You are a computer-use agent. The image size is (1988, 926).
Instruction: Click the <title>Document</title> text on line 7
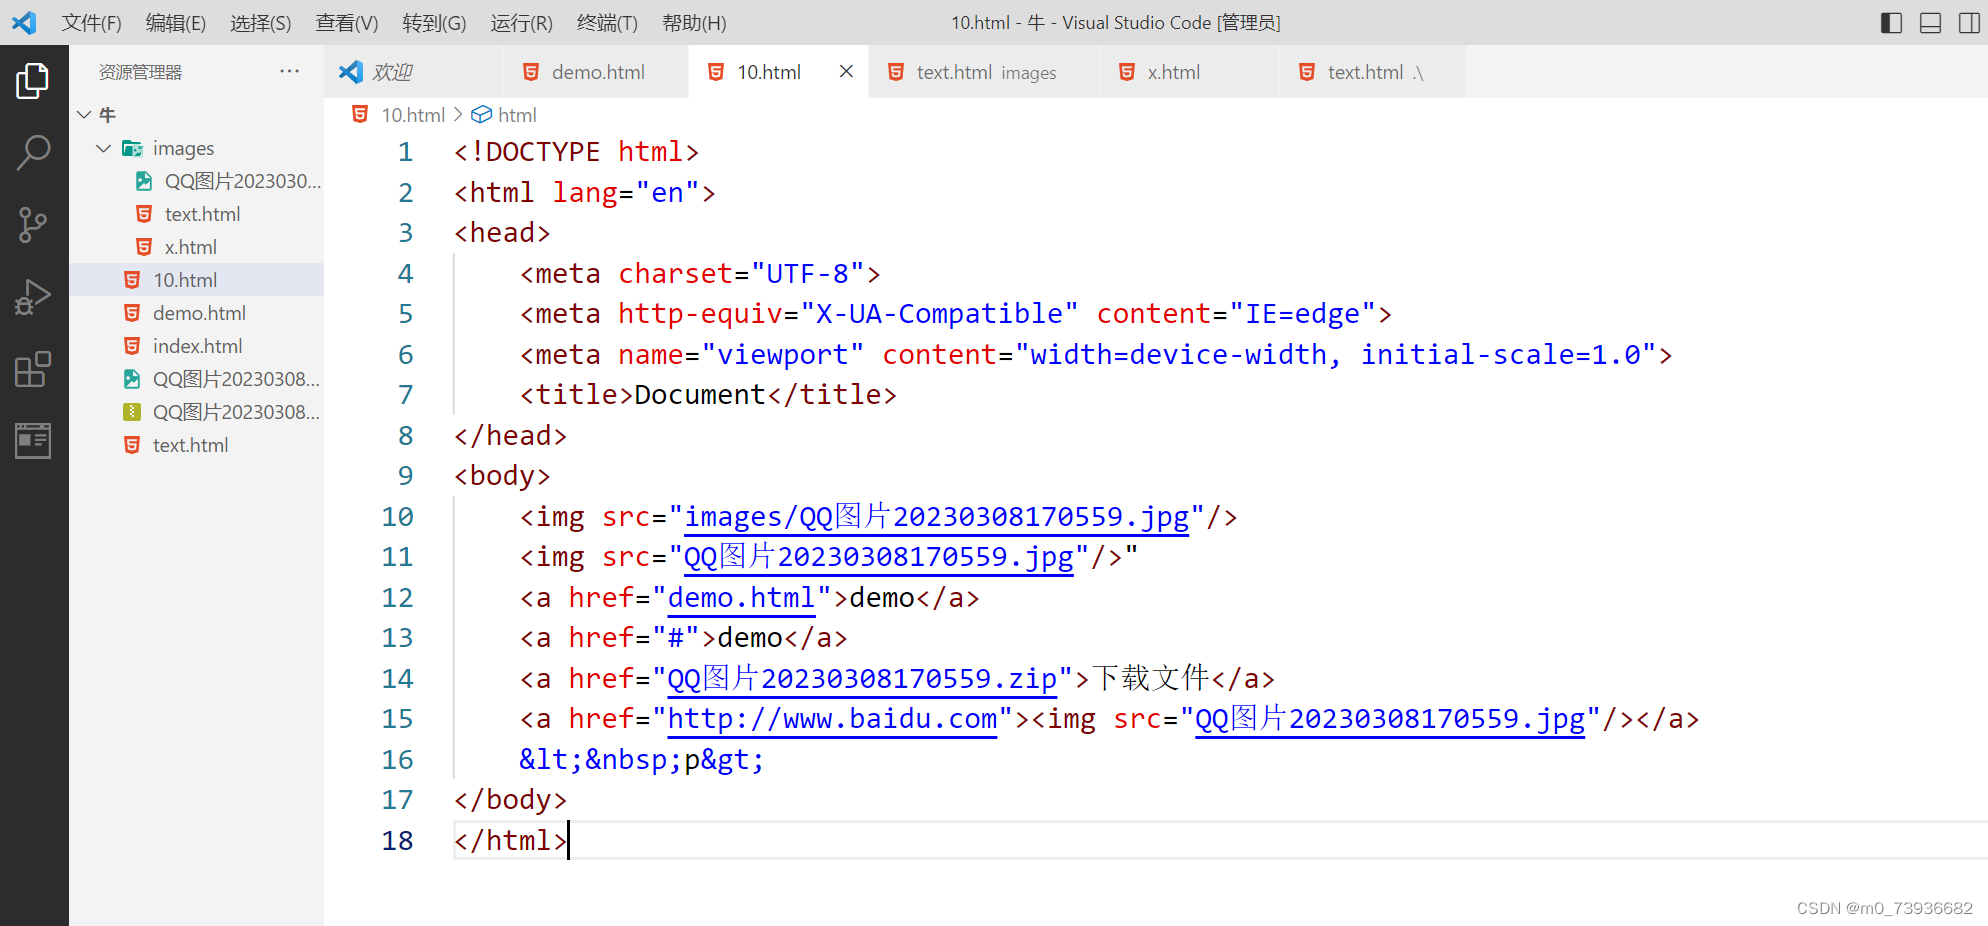[x=708, y=395]
